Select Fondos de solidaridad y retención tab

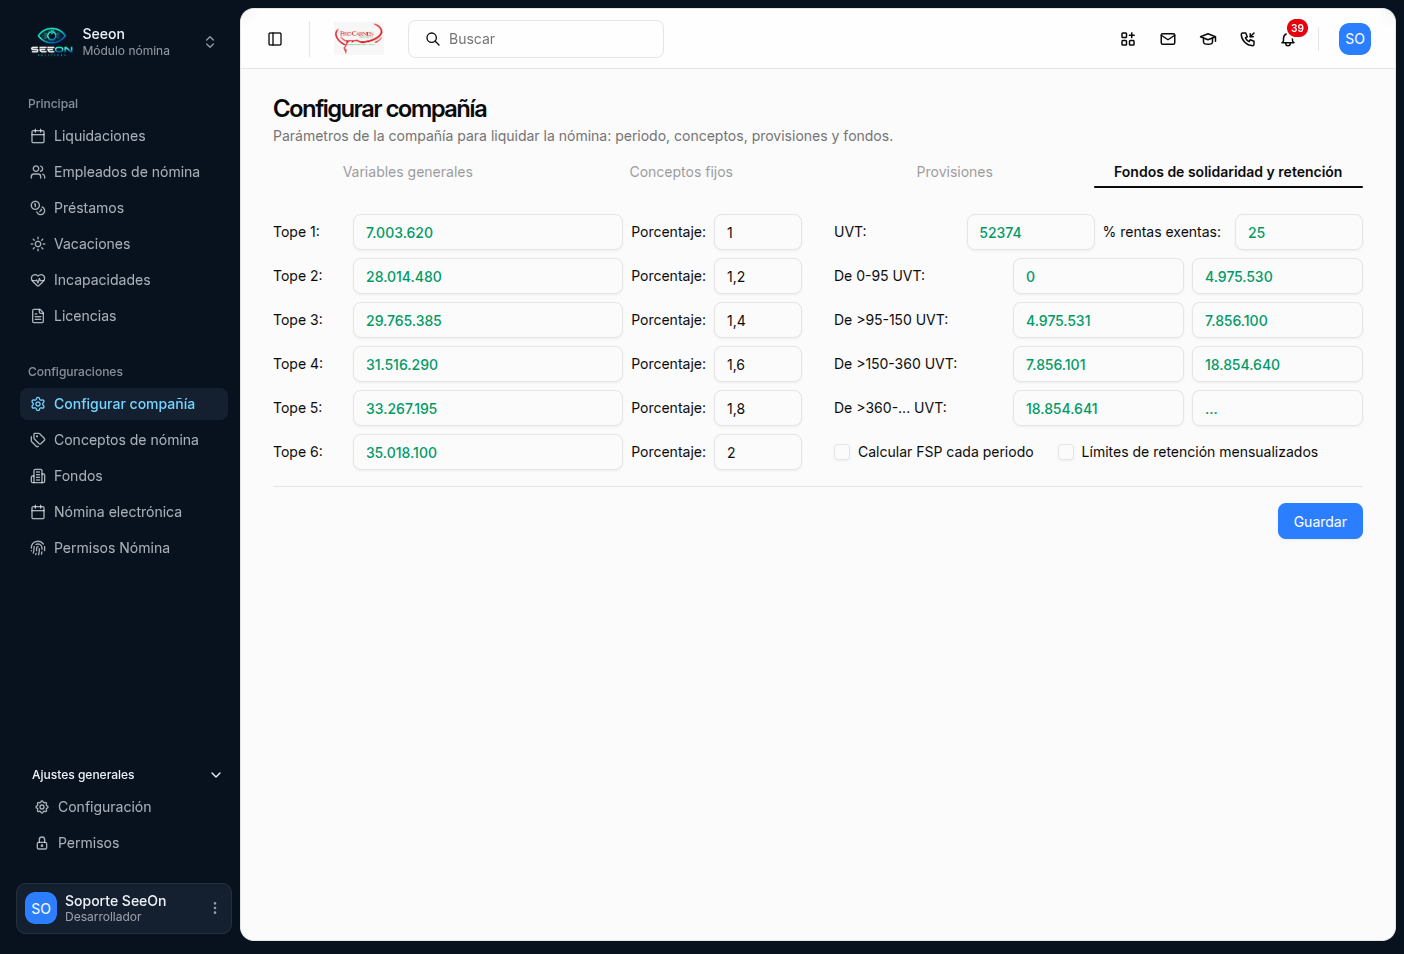pos(1228,172)
